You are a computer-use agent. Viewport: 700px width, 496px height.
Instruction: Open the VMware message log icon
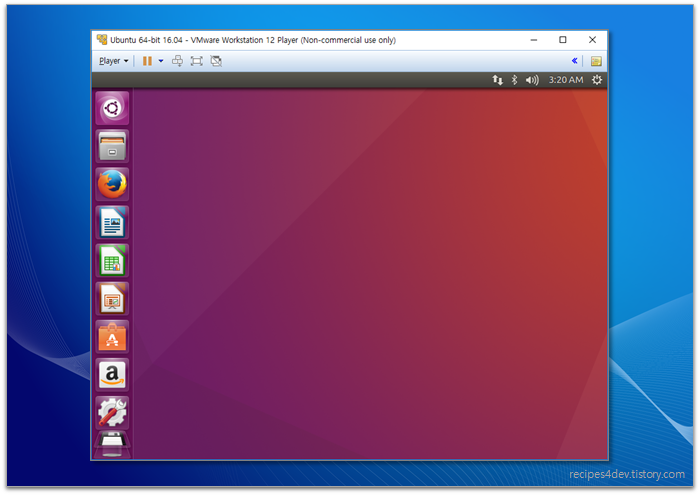(596, 61)
